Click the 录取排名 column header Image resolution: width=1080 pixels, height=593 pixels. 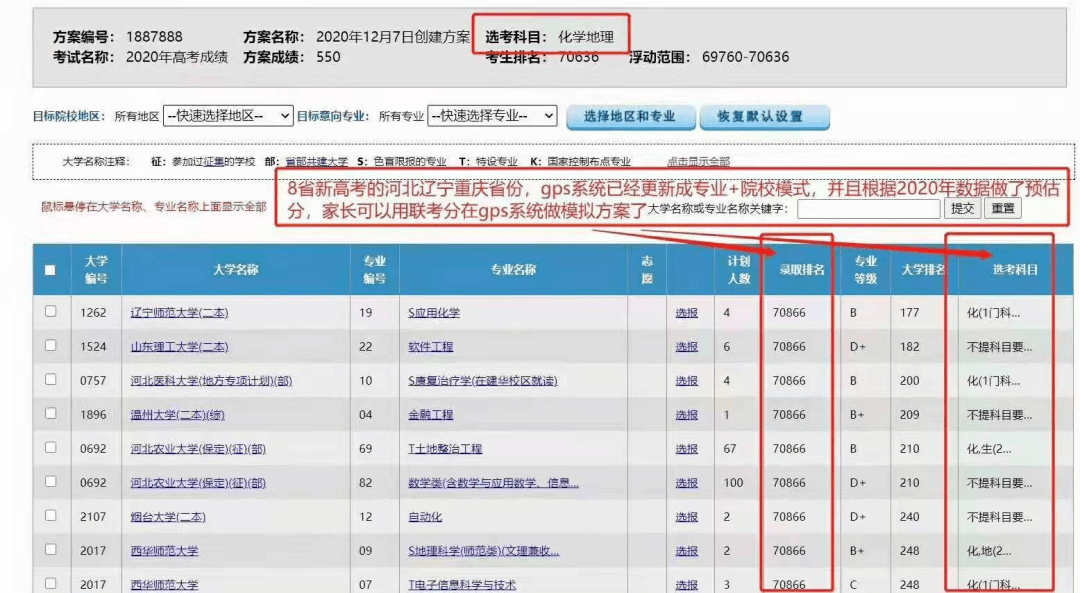coord(802,269)
